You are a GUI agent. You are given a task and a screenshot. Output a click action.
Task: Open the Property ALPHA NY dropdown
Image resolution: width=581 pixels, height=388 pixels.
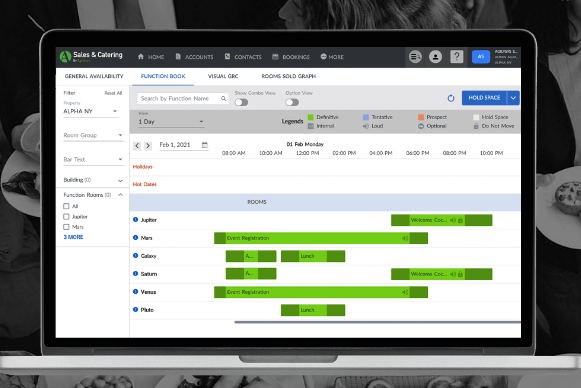click(x=90, y=111)
